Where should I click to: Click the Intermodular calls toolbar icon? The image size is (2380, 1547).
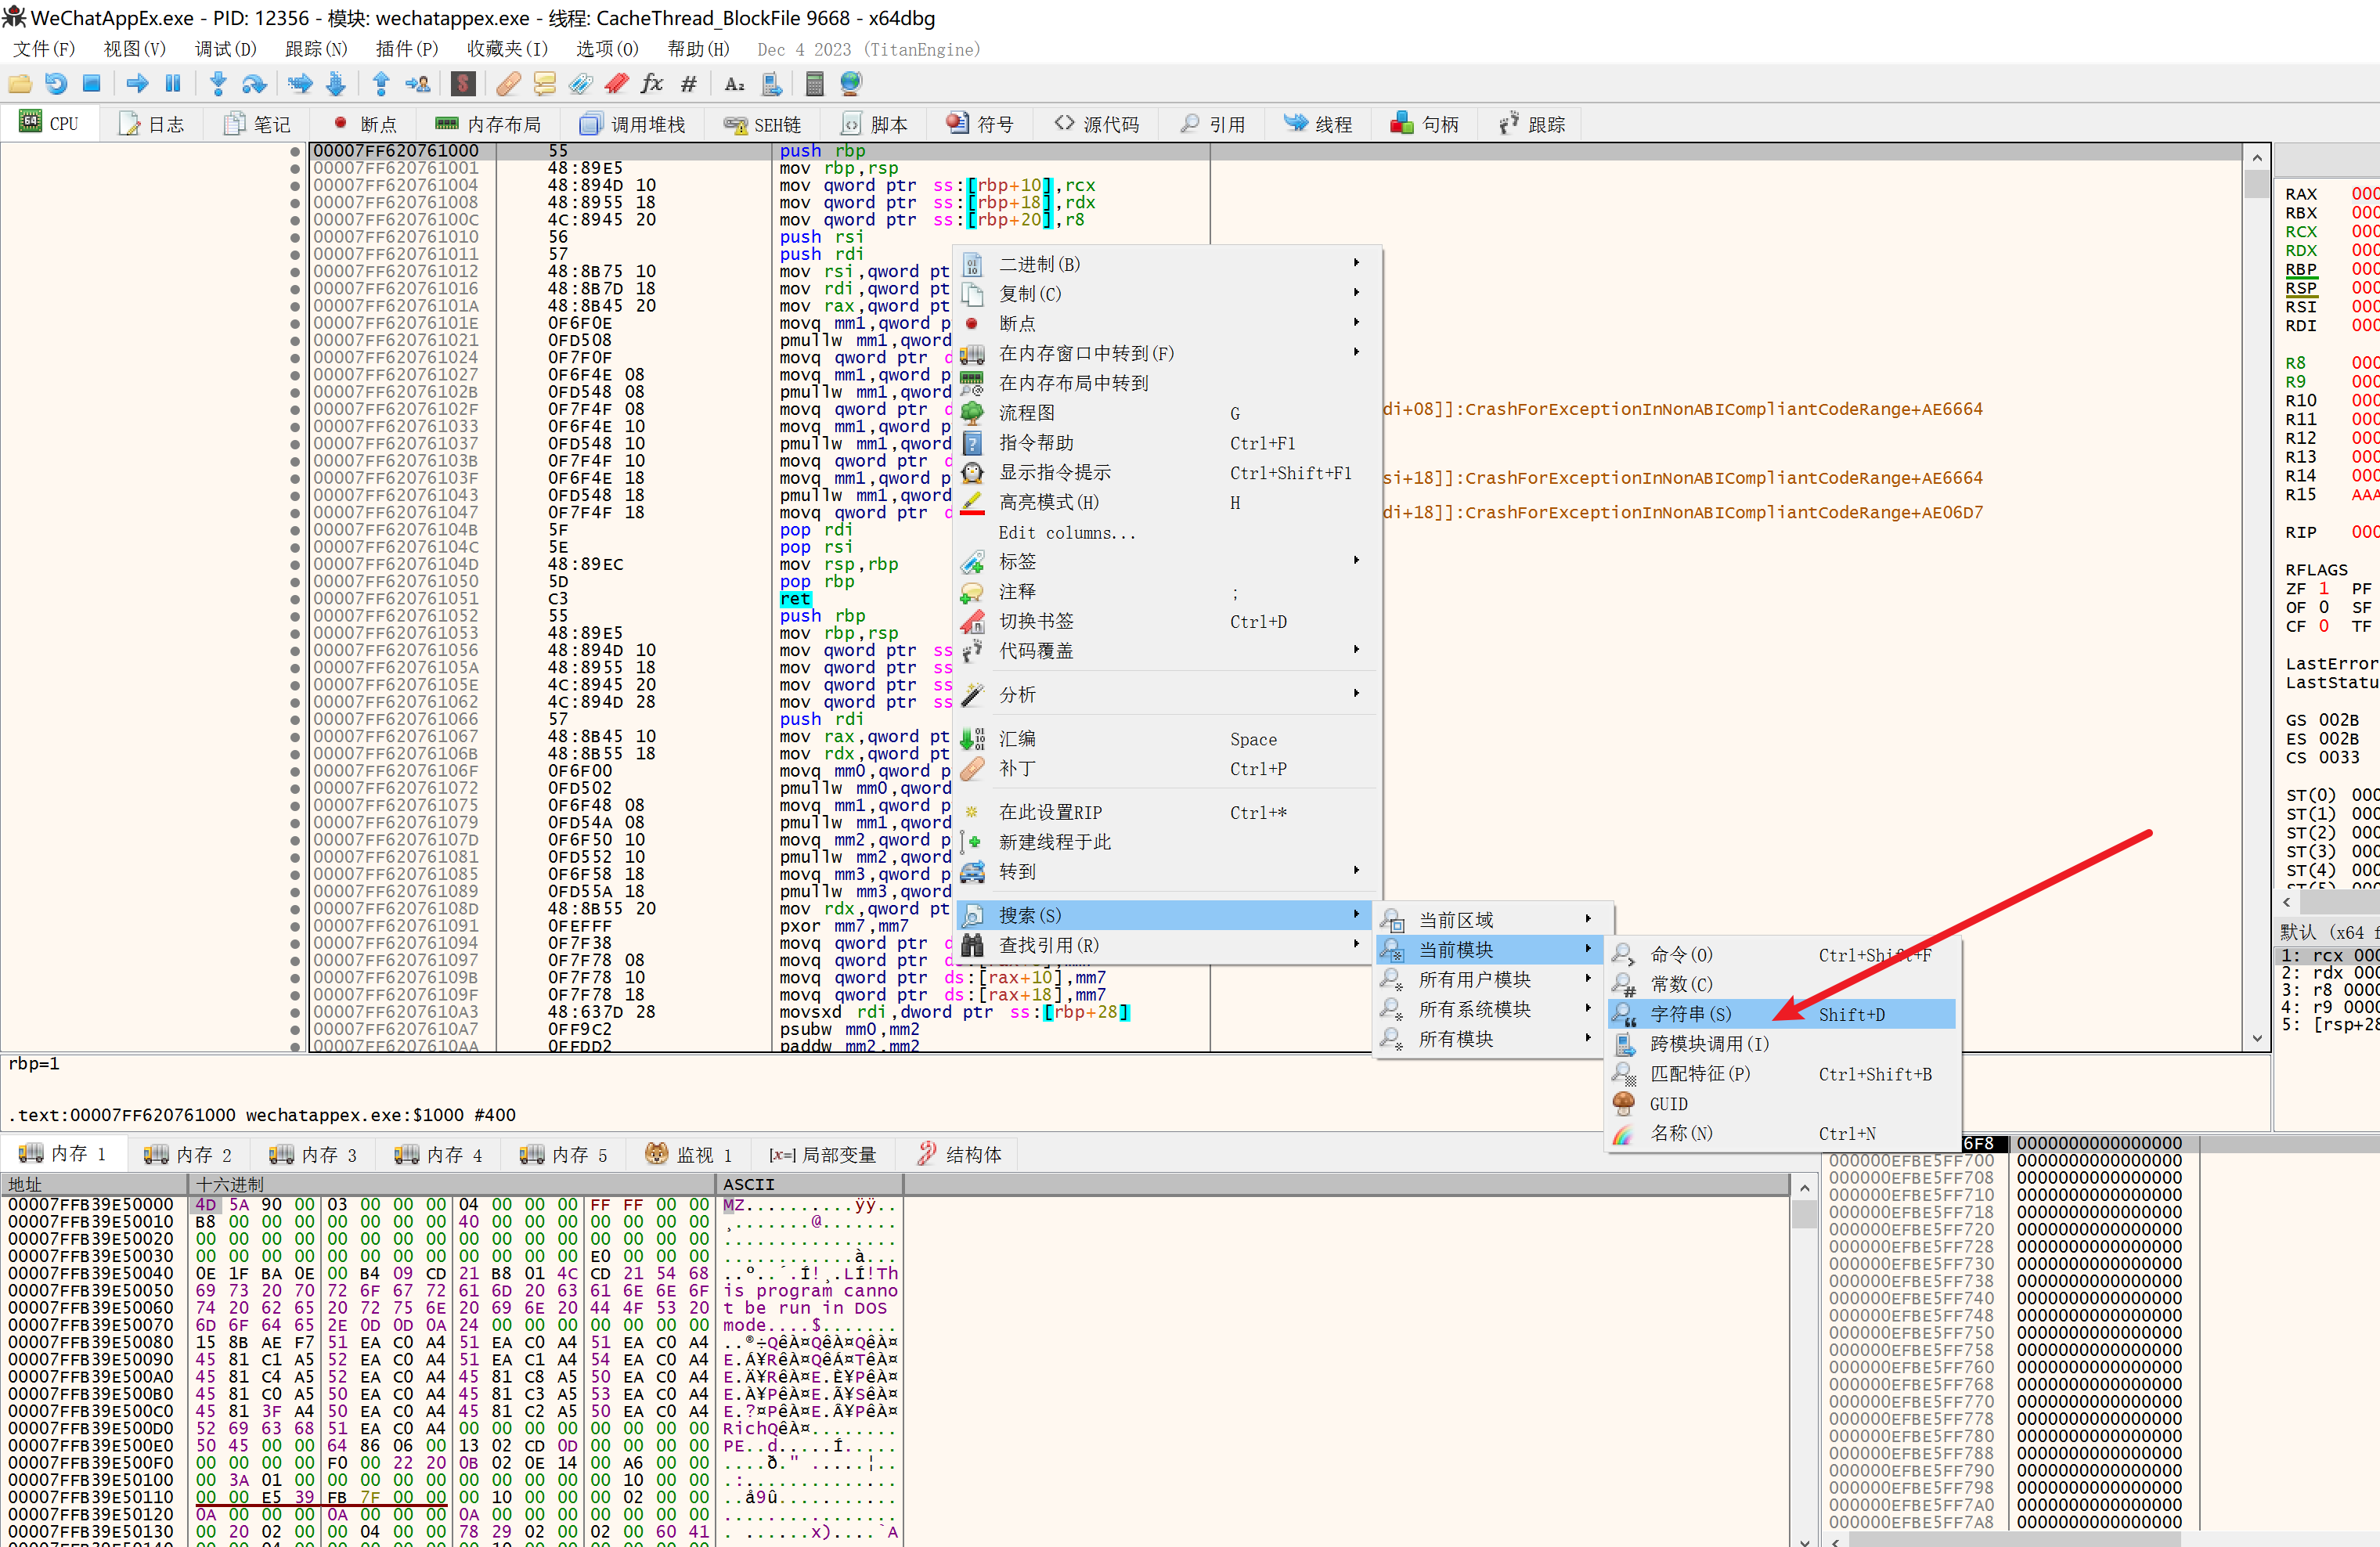(x=772, y=84)
